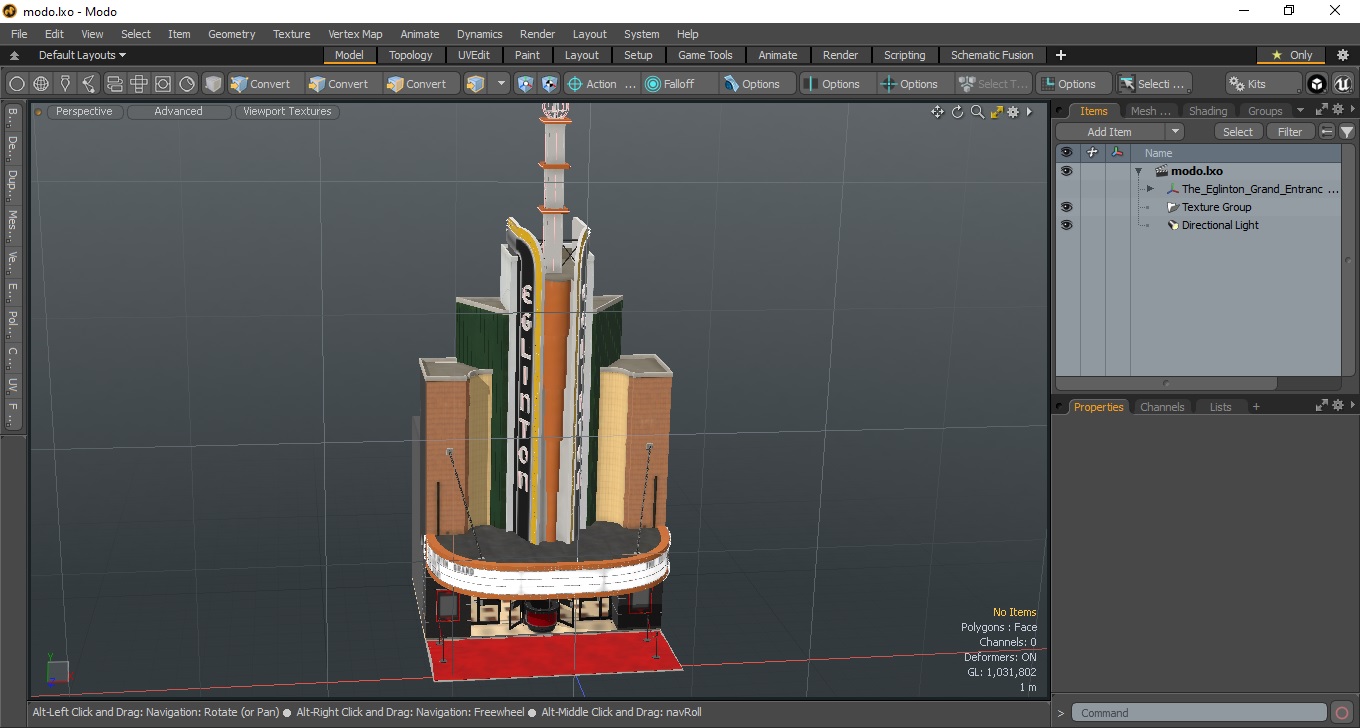Click the Command input field

pos(1201,713)
